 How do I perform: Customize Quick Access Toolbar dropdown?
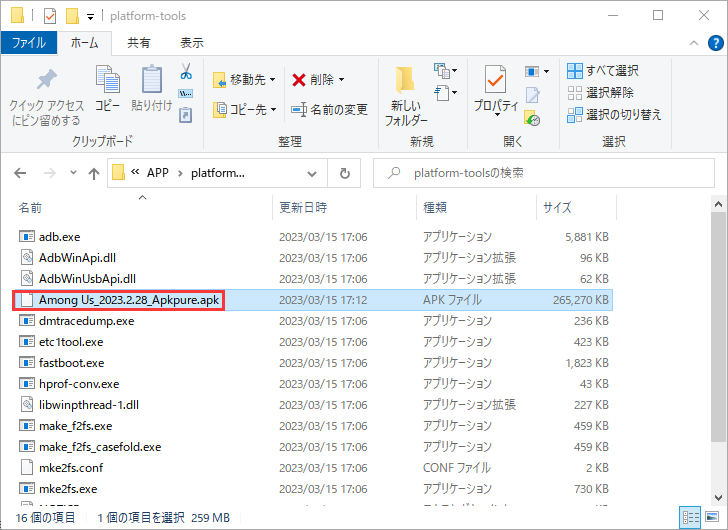[91, 17]
